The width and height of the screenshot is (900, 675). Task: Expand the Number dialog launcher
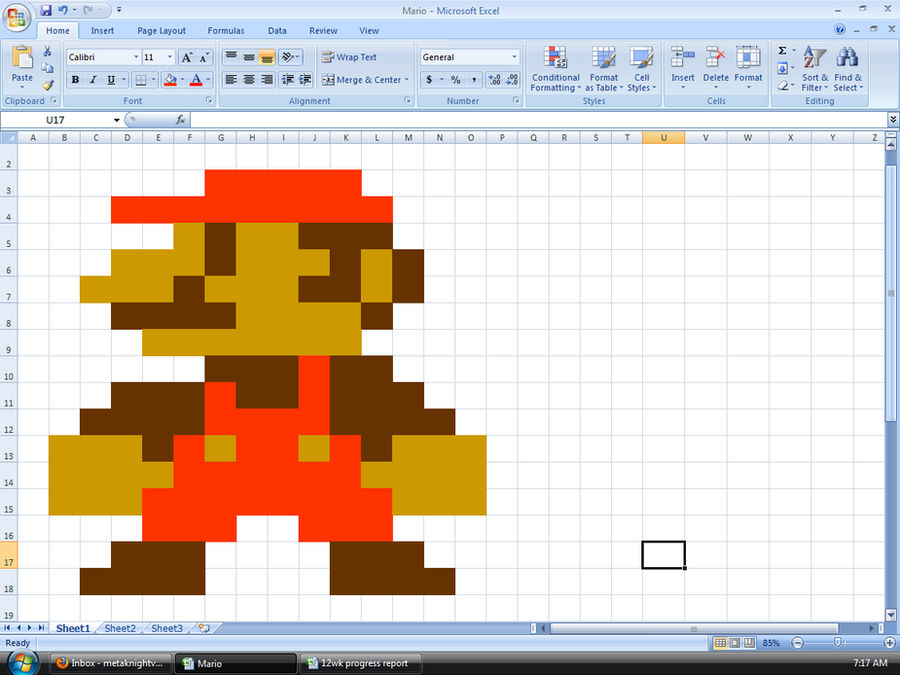coord(515,100)
